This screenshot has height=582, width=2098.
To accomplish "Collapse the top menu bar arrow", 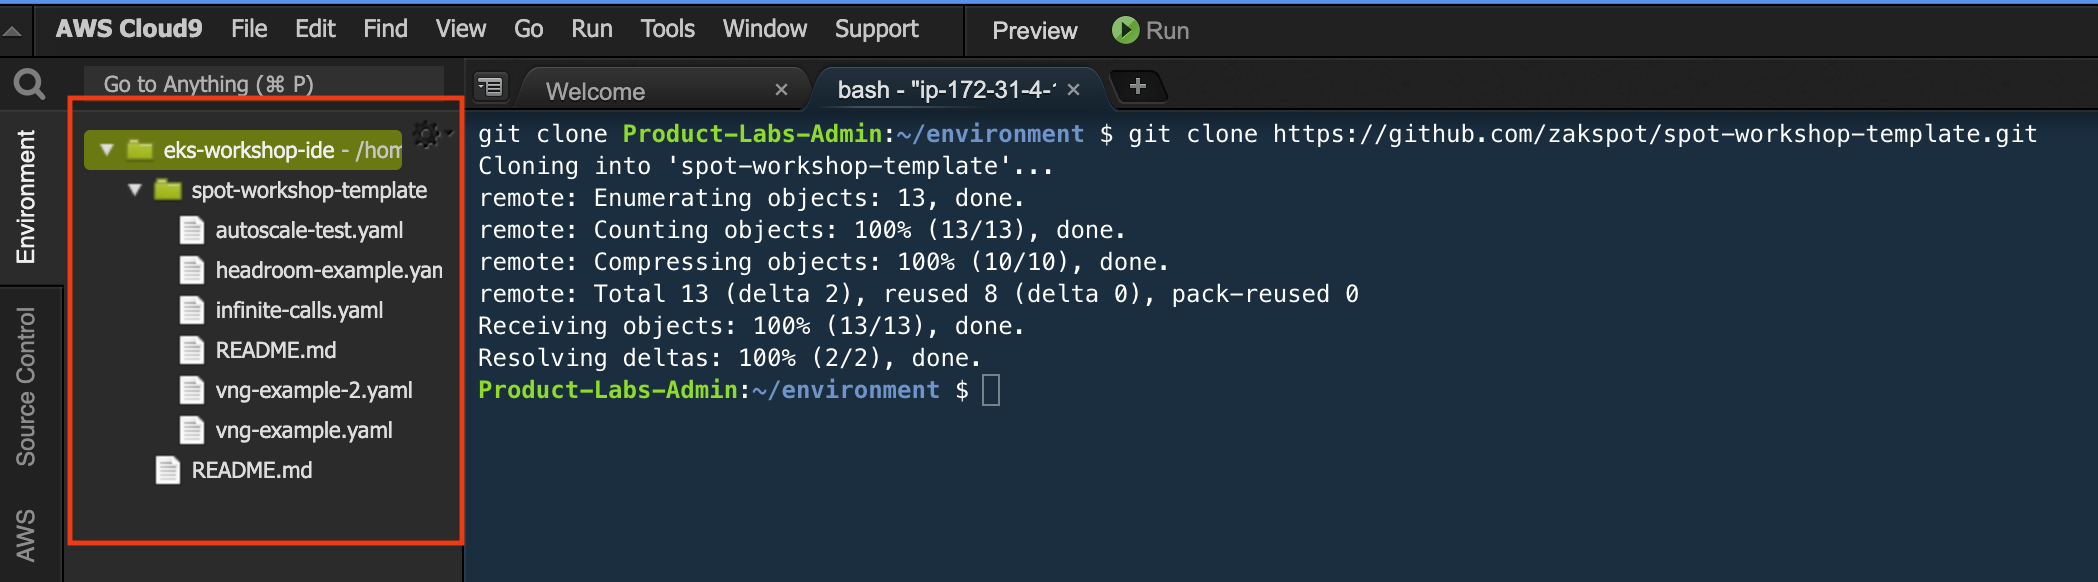I will [x=13, y=31].
